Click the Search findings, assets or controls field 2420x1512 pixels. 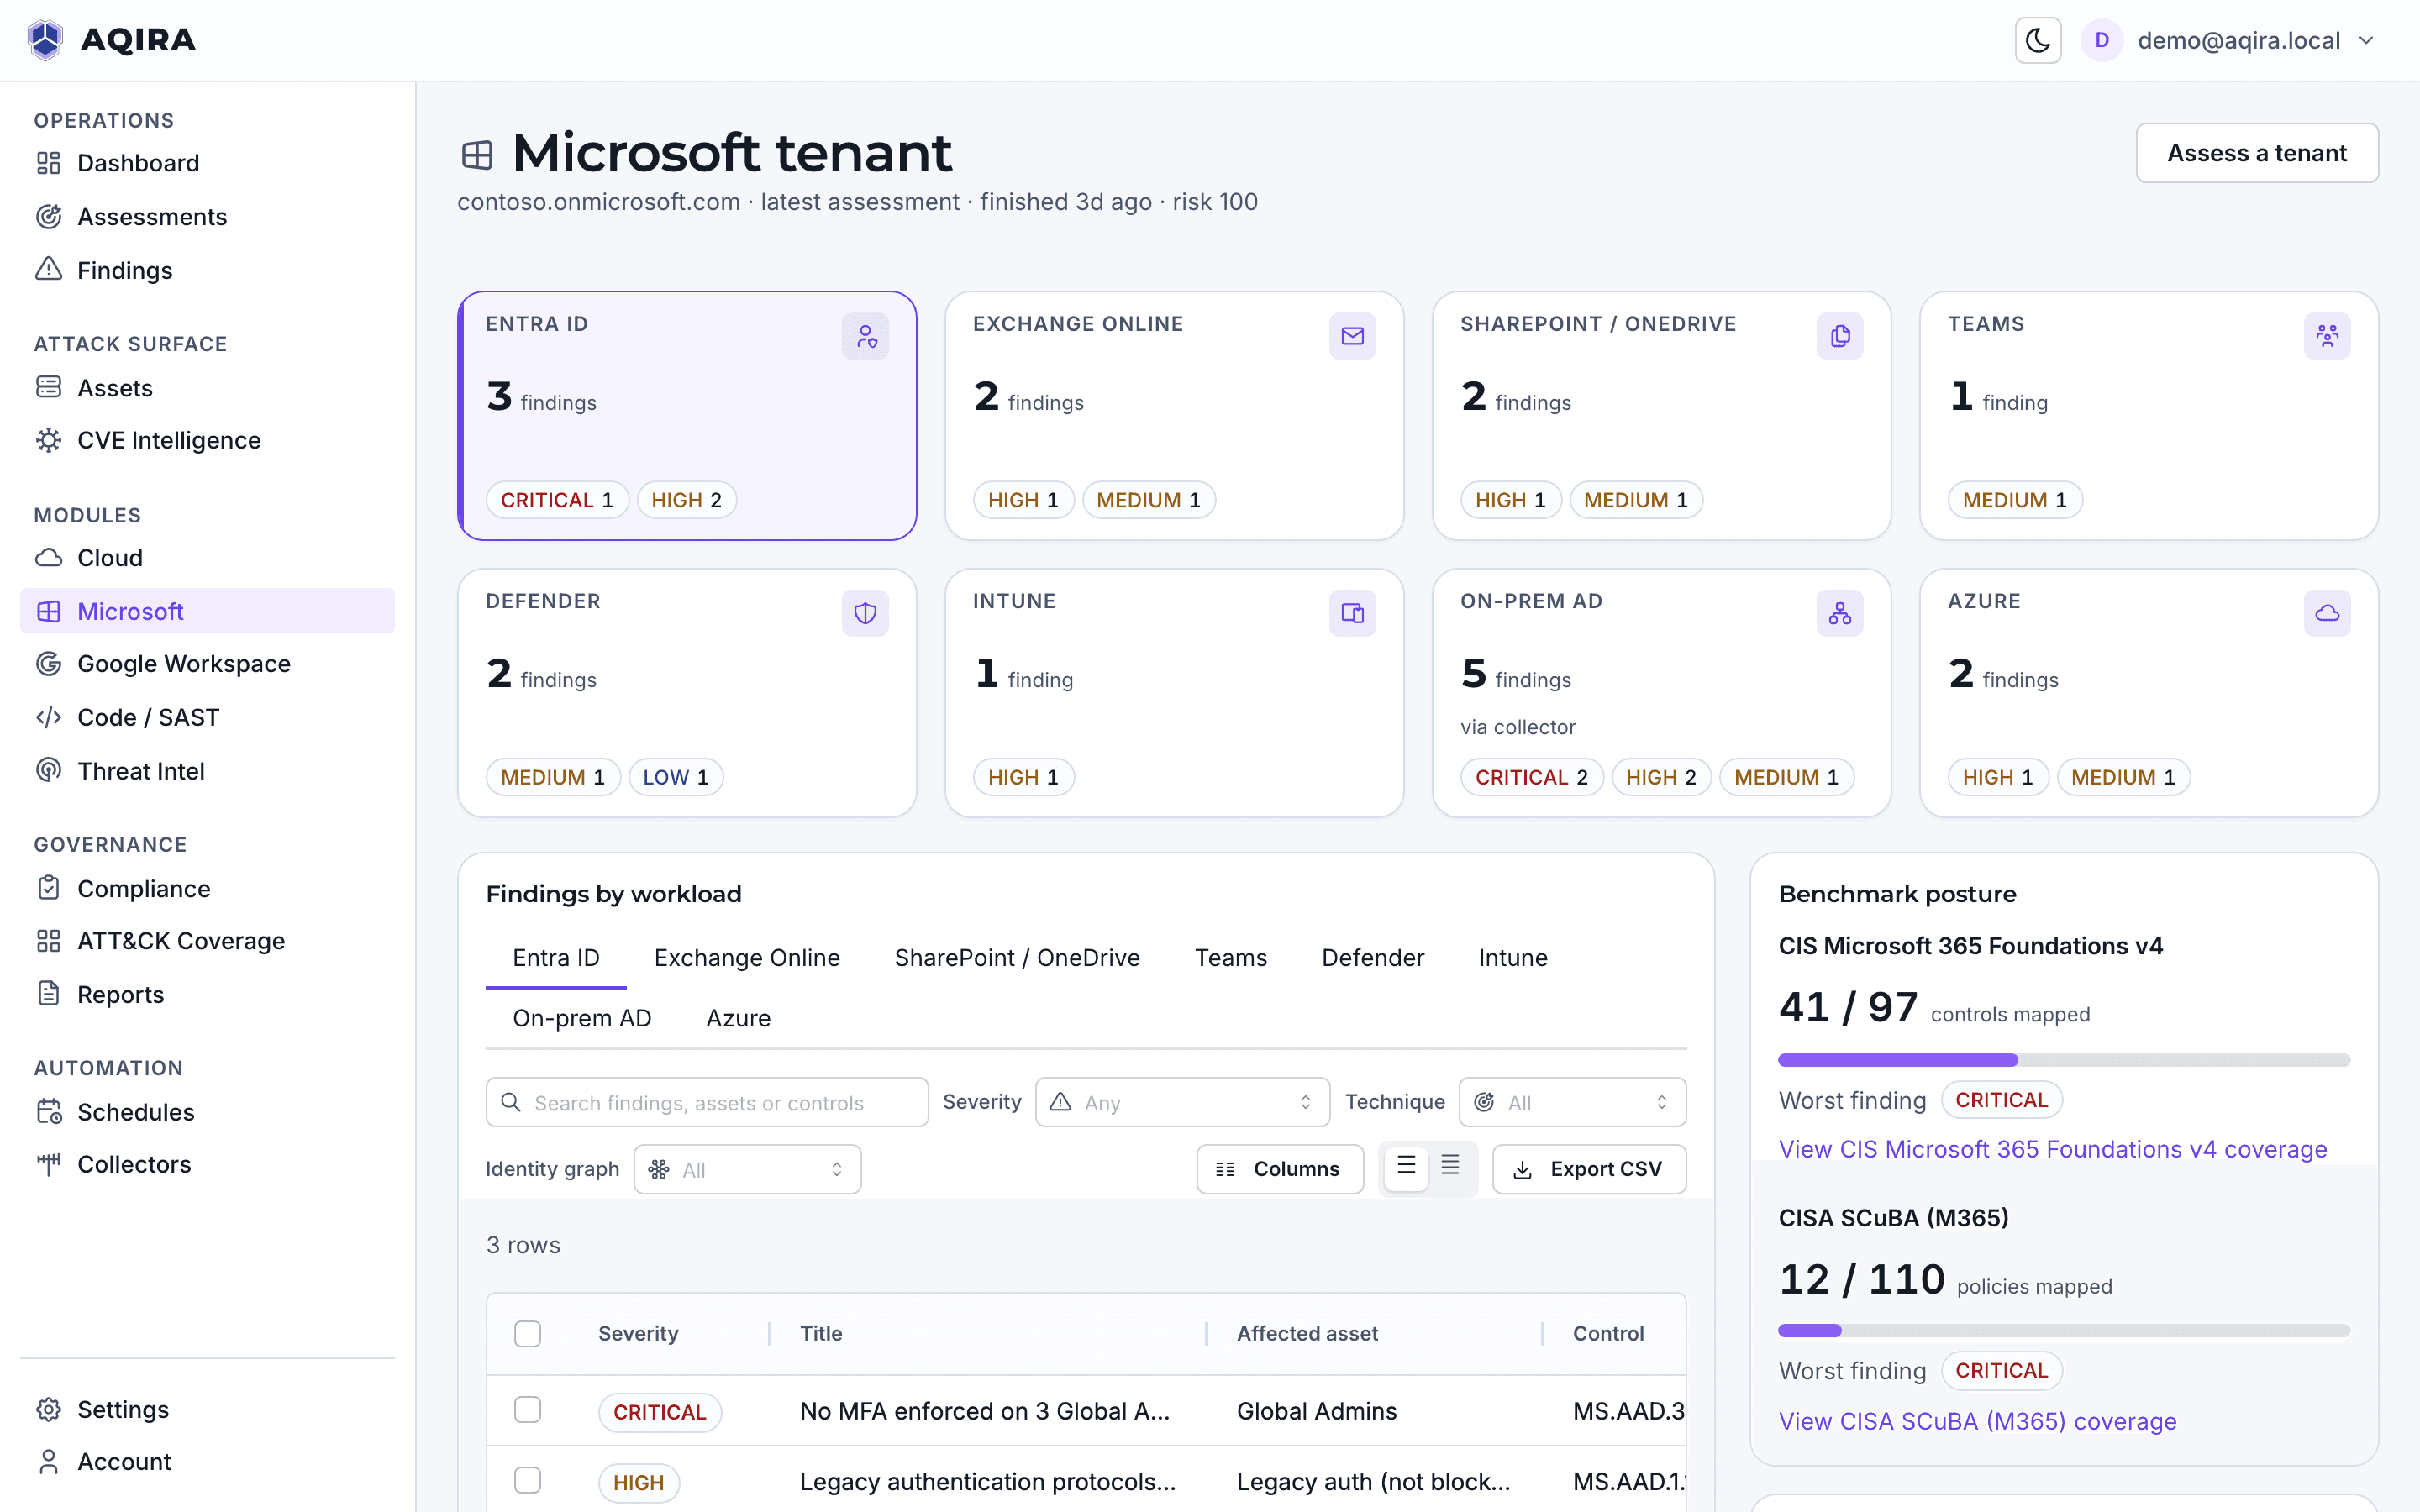707,1102
